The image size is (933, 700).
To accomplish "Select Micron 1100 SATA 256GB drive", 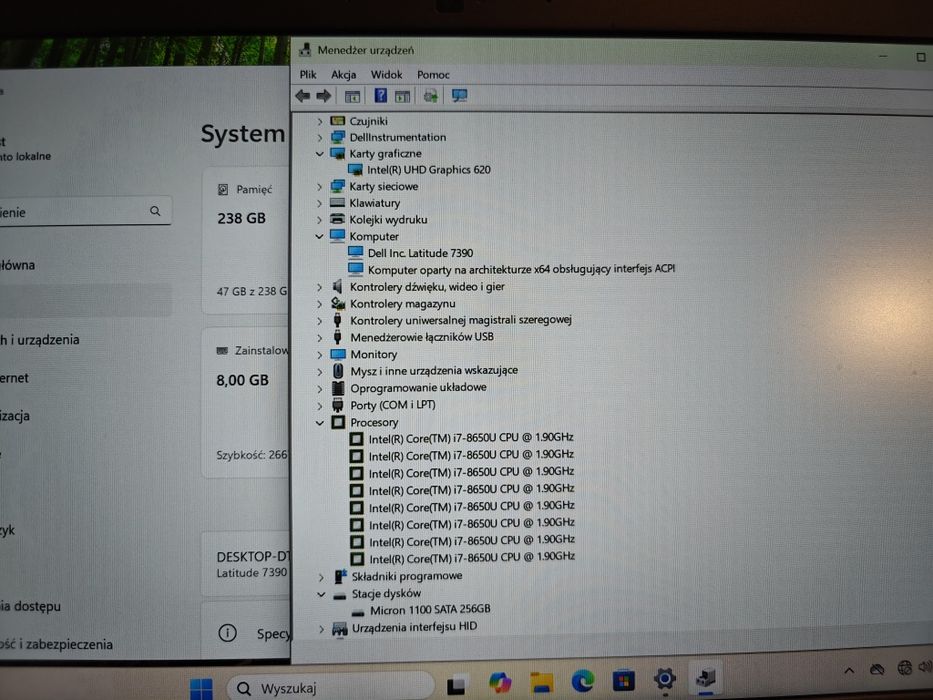I will coord(430,610).
